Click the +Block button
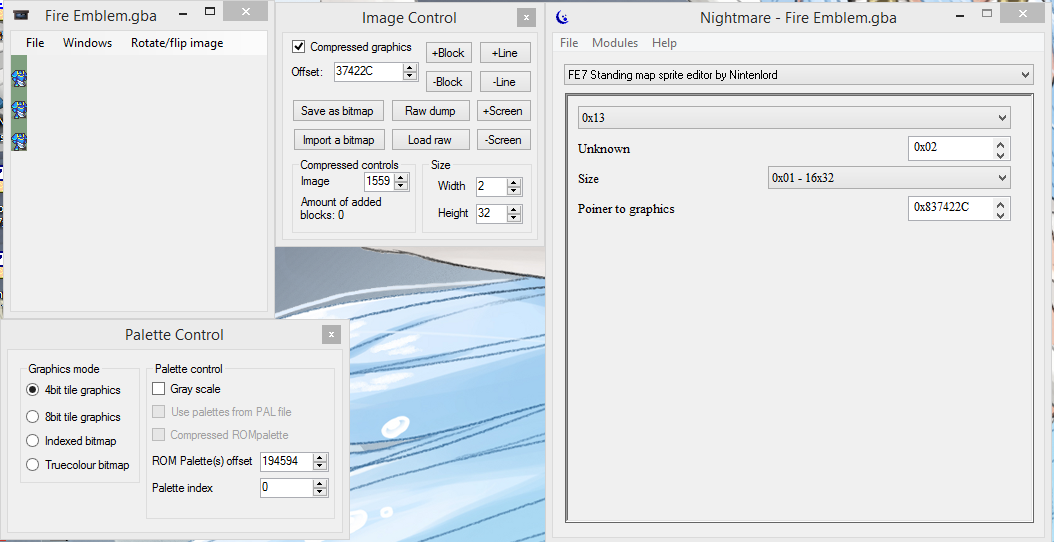1054x542 pixels. click(x=448, y=53)
